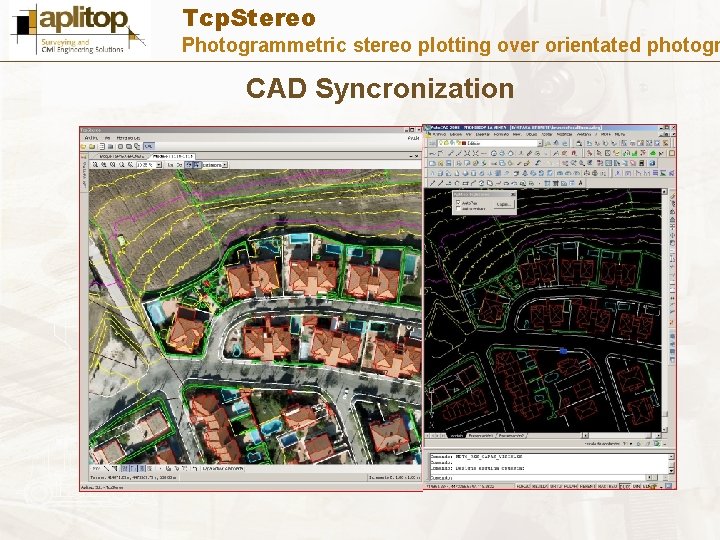Expand the layer name dropdown in TcpStereo toolbar
The image size is (720, 540).
coord(225,165)
